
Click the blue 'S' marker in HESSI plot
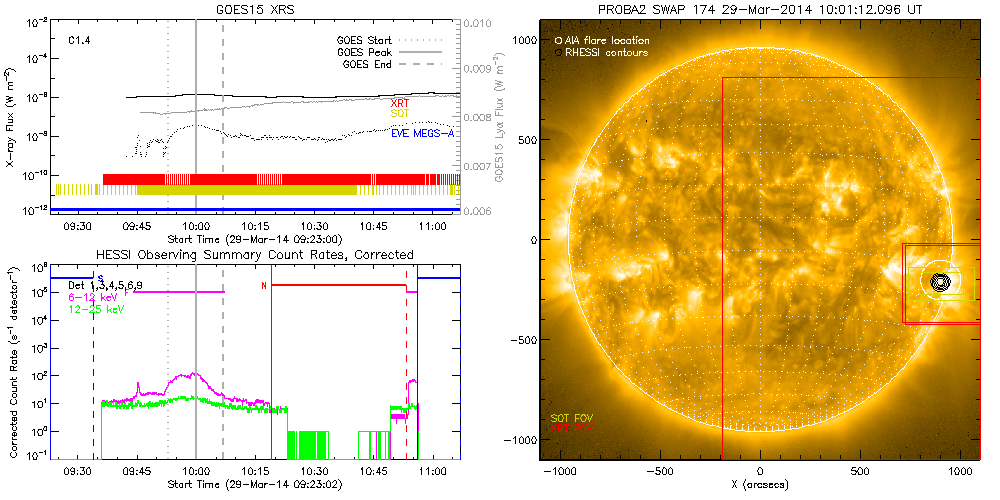(x=101, y=277)
